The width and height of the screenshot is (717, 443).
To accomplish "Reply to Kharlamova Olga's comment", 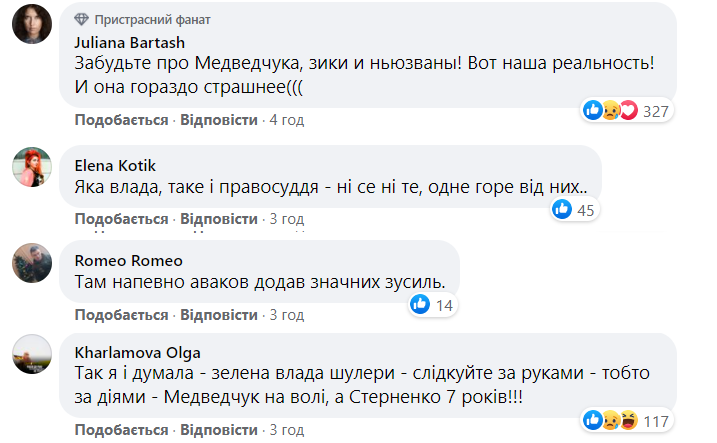I will click(218, 430).
